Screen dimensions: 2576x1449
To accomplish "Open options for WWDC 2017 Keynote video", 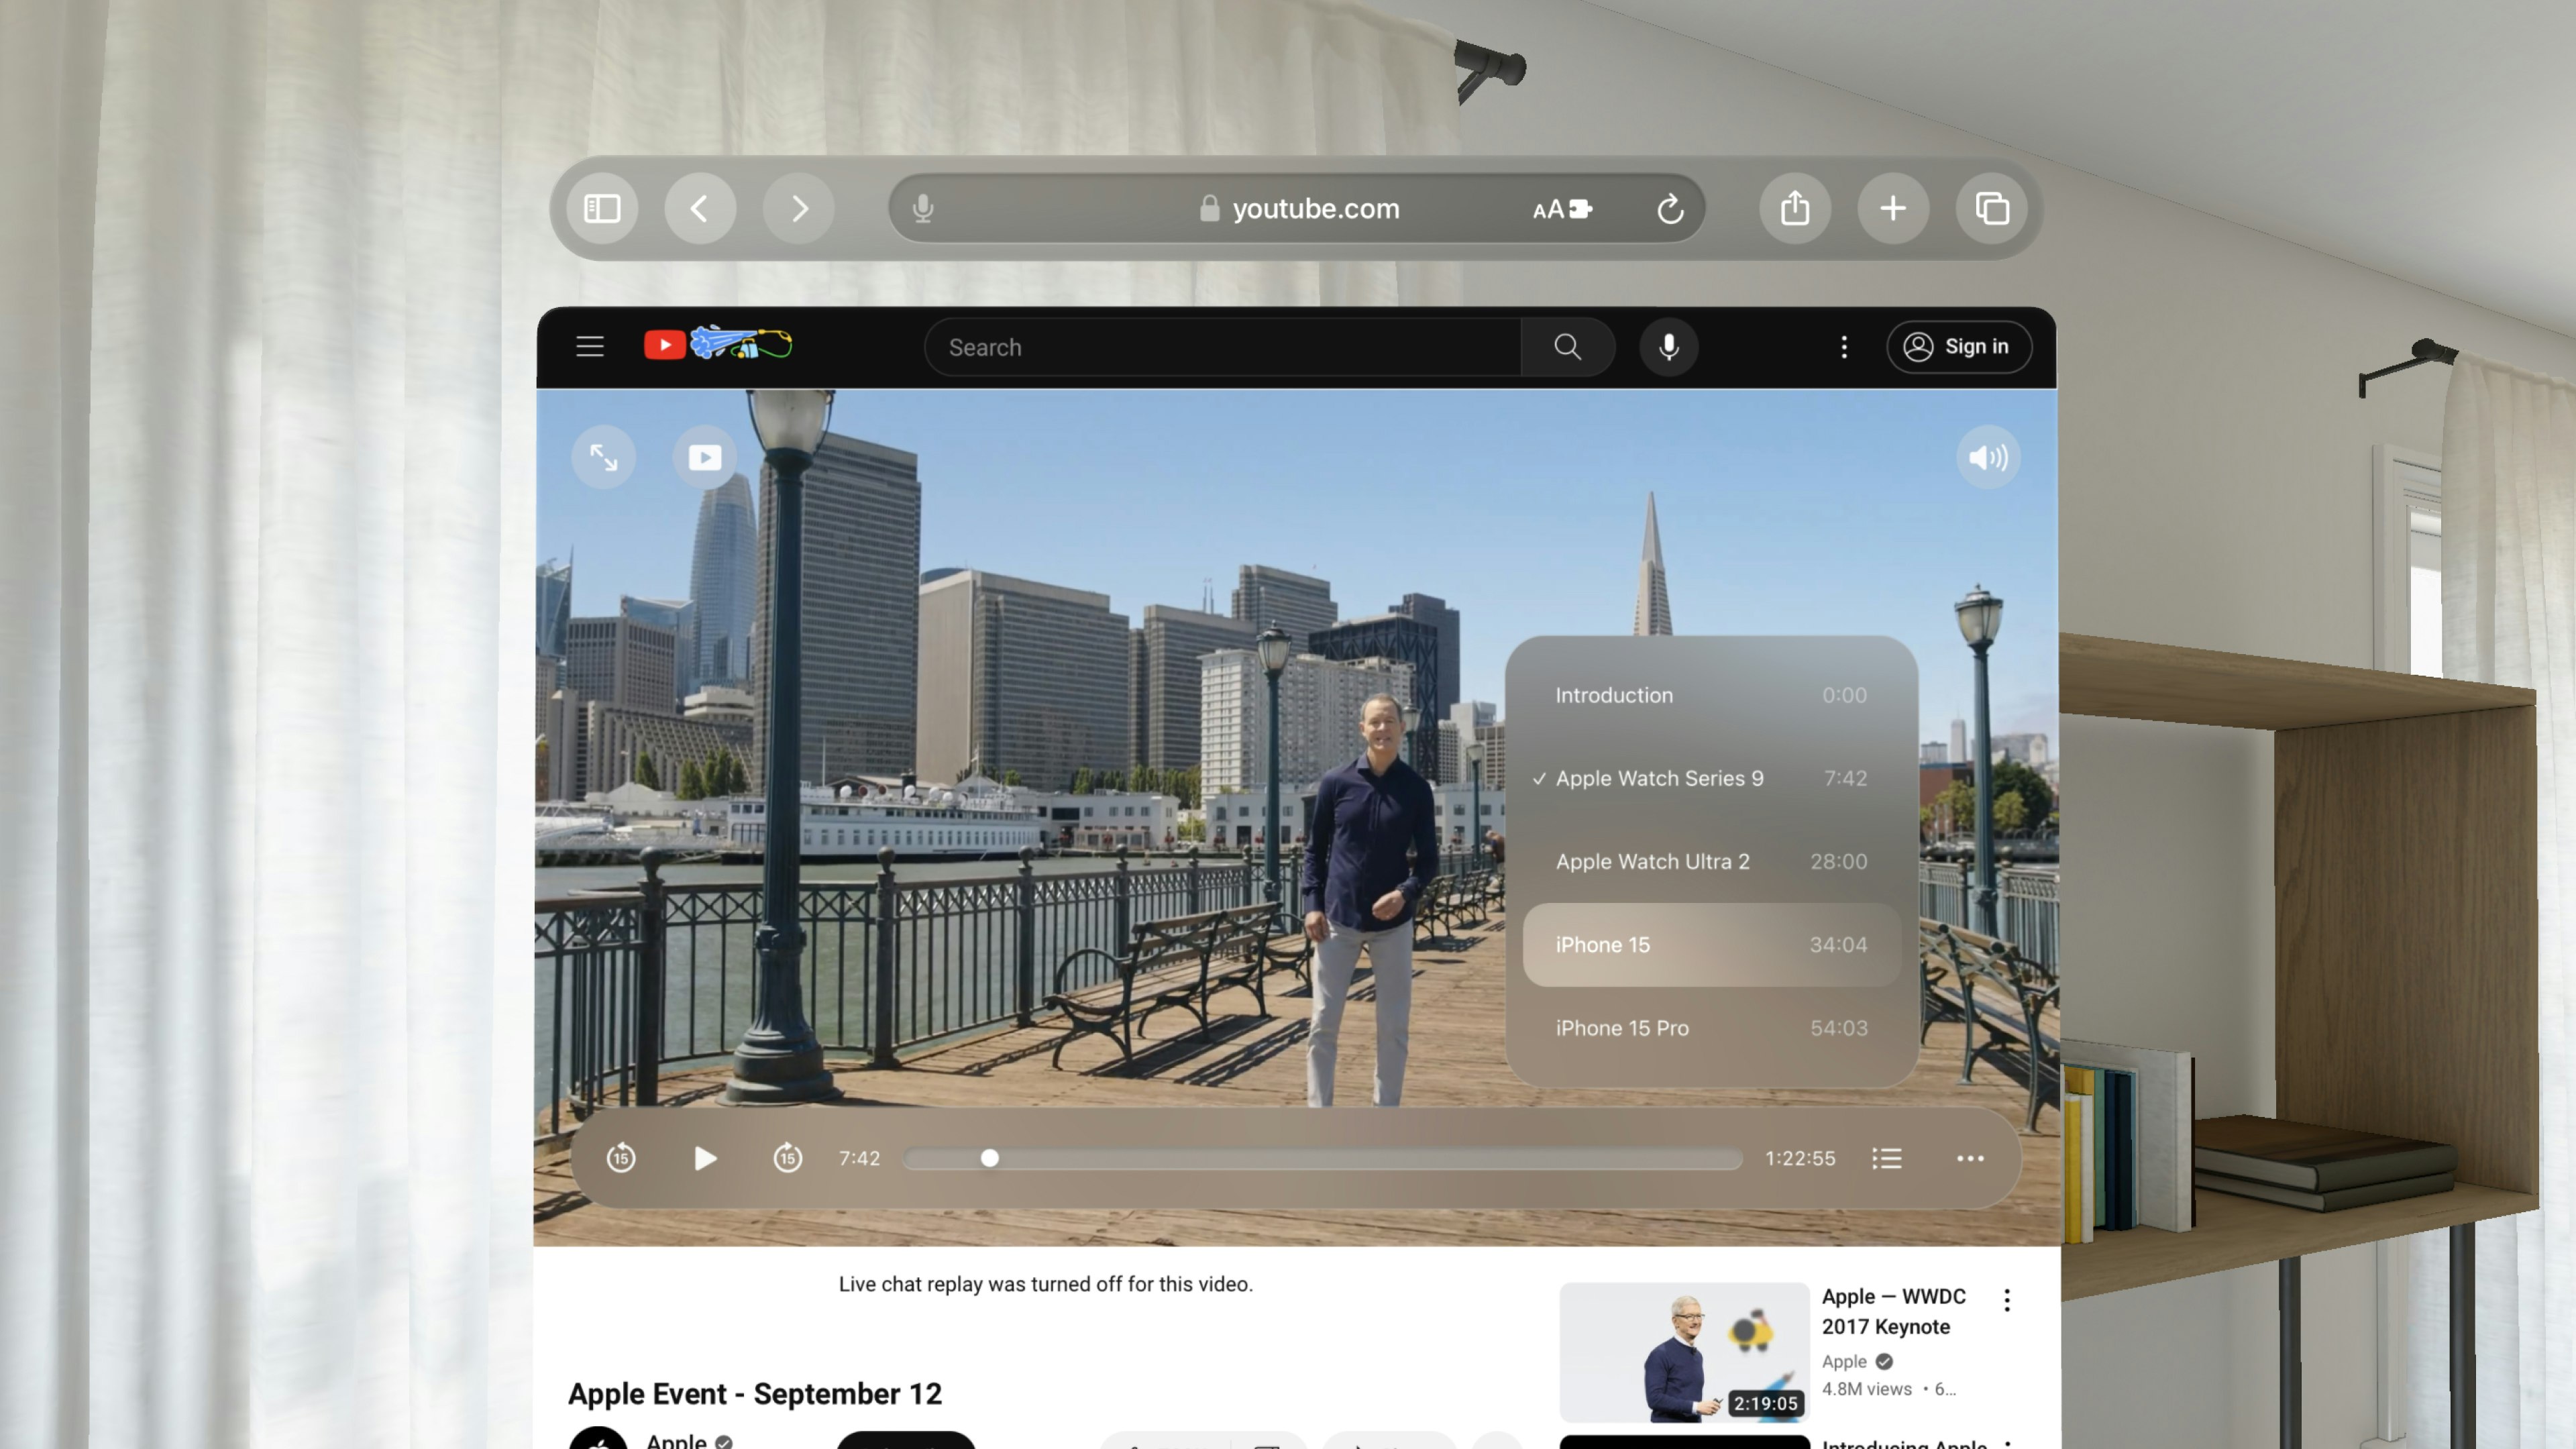I will pyautogui.click(x=2006, y=1300).
